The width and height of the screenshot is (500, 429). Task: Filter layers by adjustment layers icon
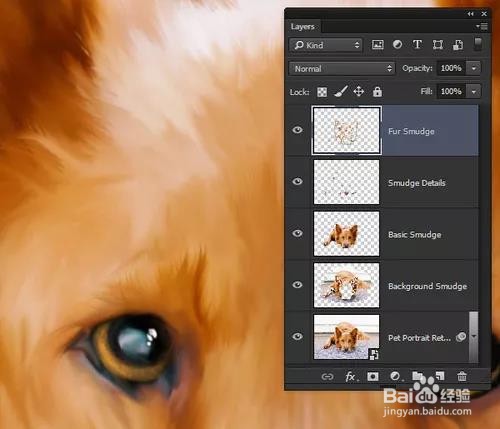[x=397, y=45]
